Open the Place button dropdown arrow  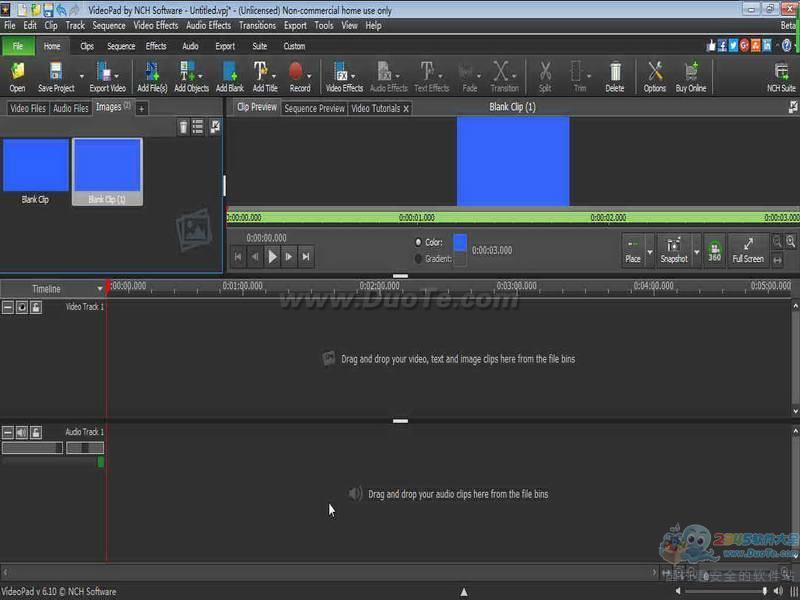[649, 250]
